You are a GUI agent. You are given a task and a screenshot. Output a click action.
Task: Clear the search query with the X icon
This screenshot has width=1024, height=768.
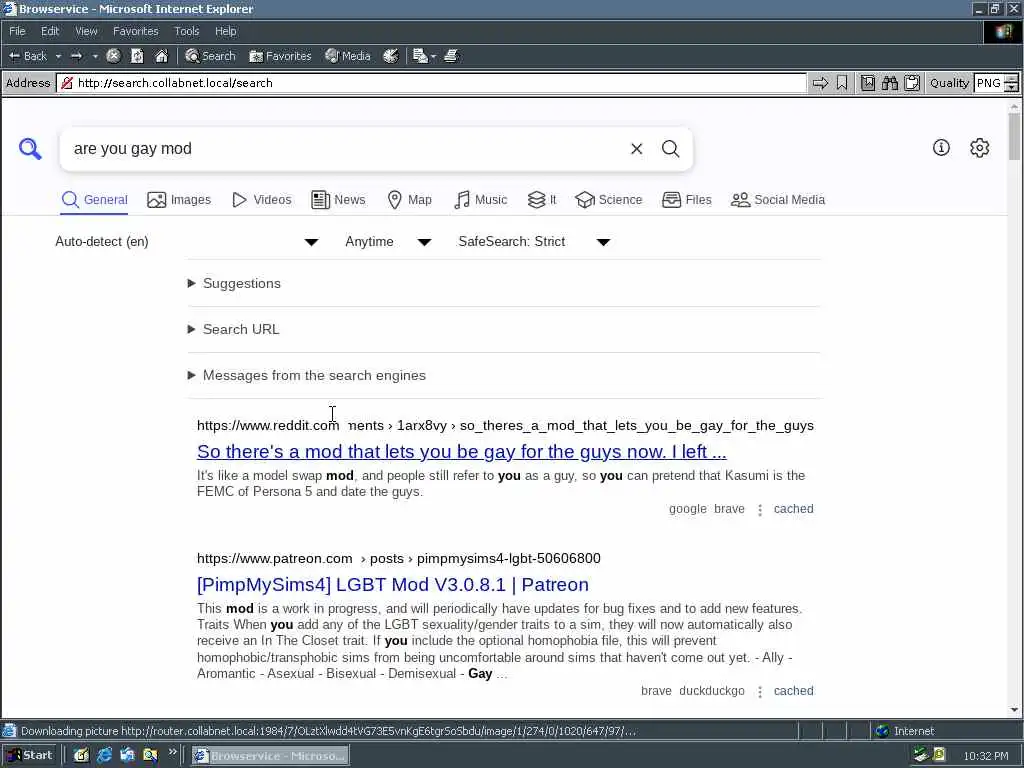coord(637,149)
